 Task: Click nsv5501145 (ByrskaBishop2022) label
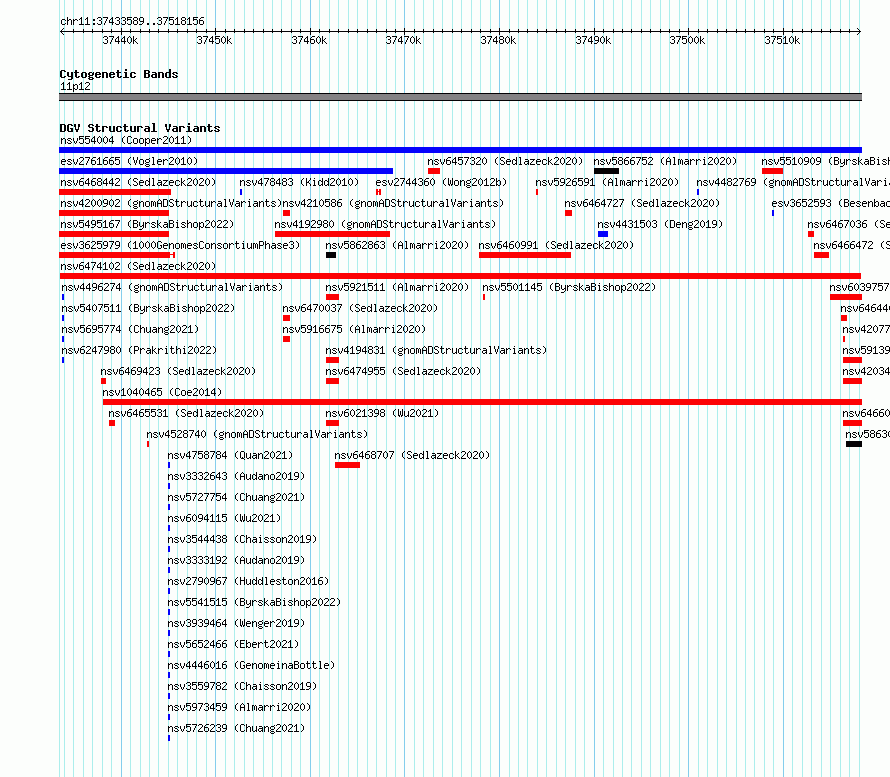tap(569, 287)
